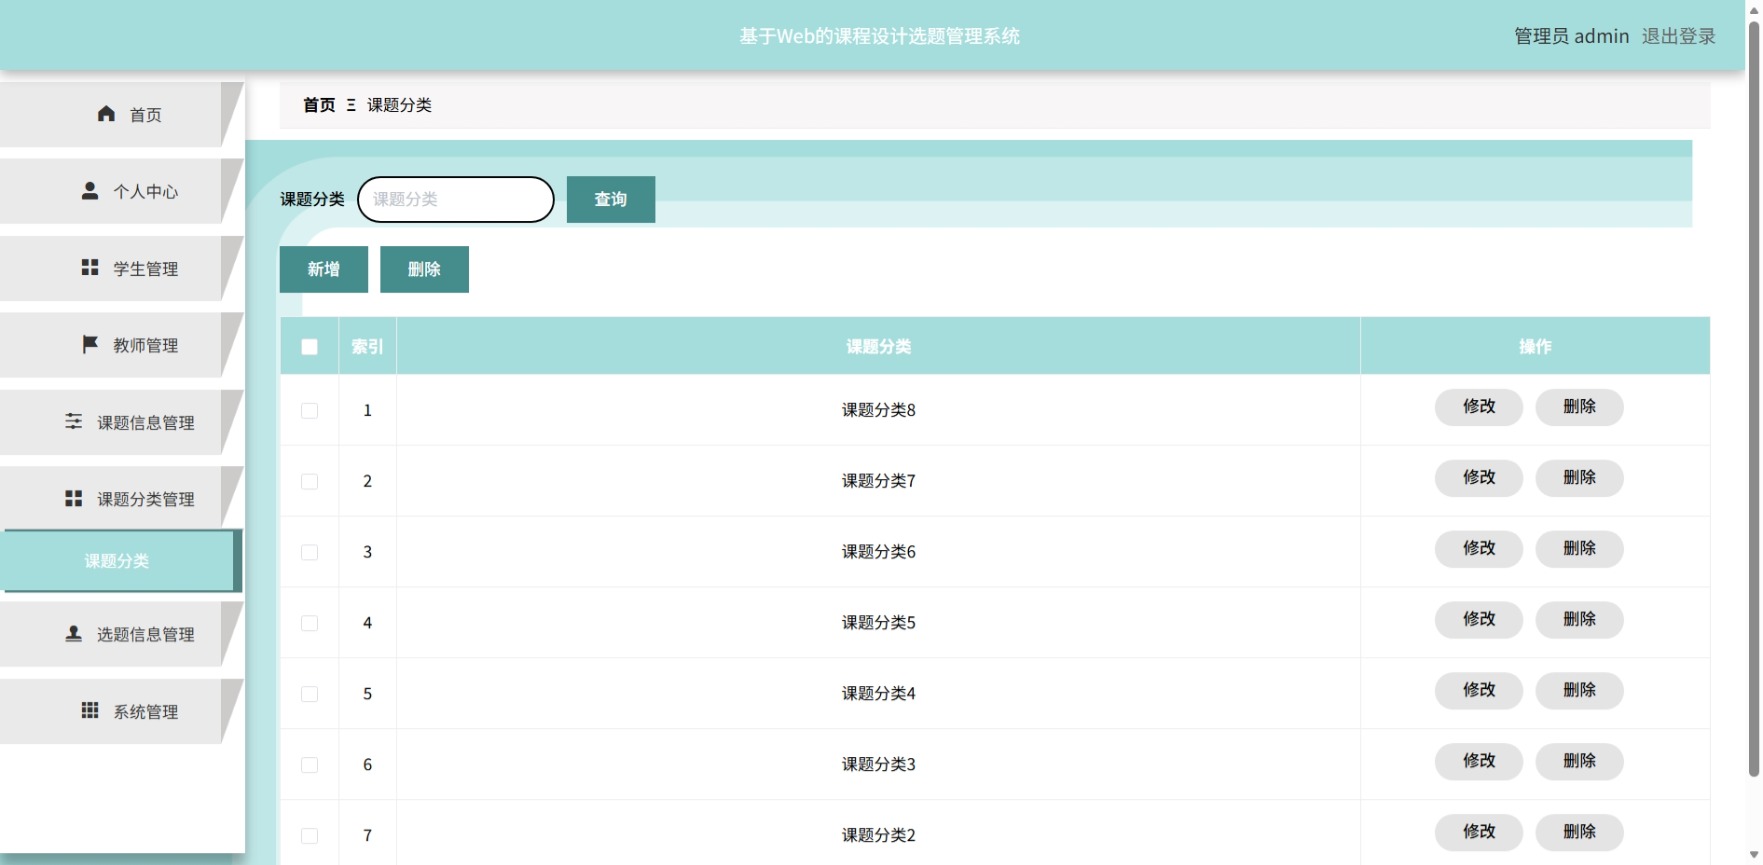This screenshot has height=865, width=1763.
Task: Select the 课题分类 submenu item
Action: 121,561
